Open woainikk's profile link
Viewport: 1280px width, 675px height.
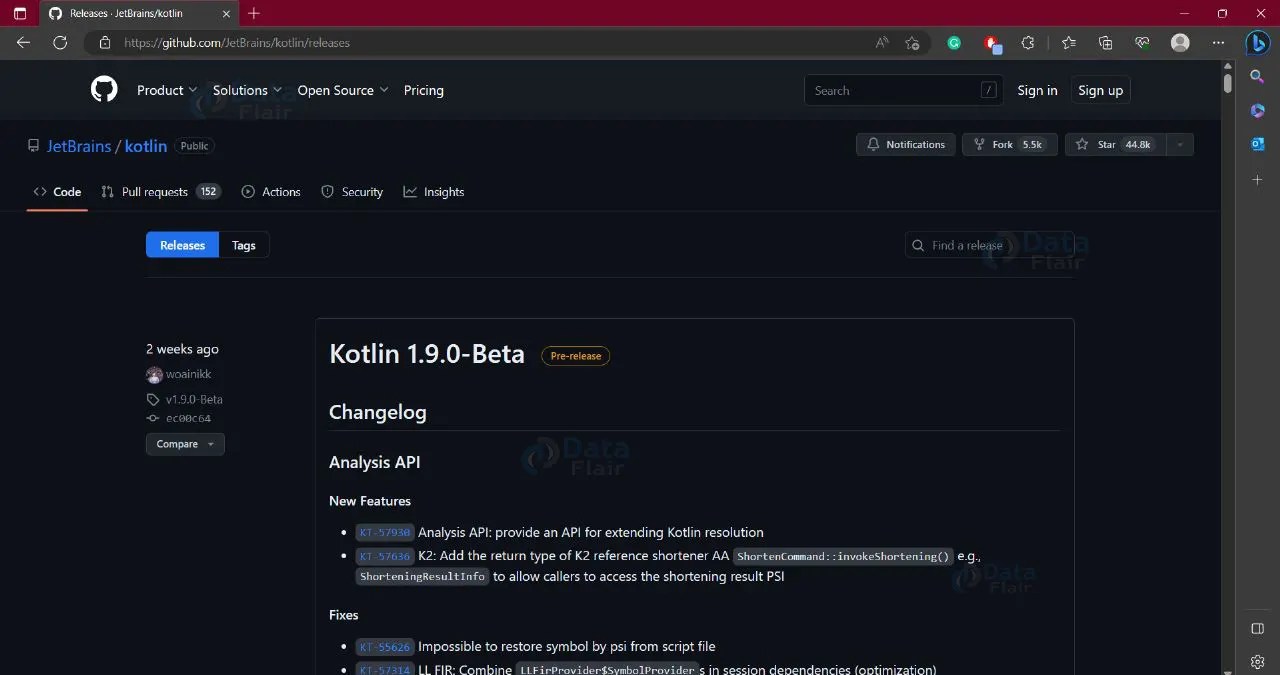(x=189, y=374)
